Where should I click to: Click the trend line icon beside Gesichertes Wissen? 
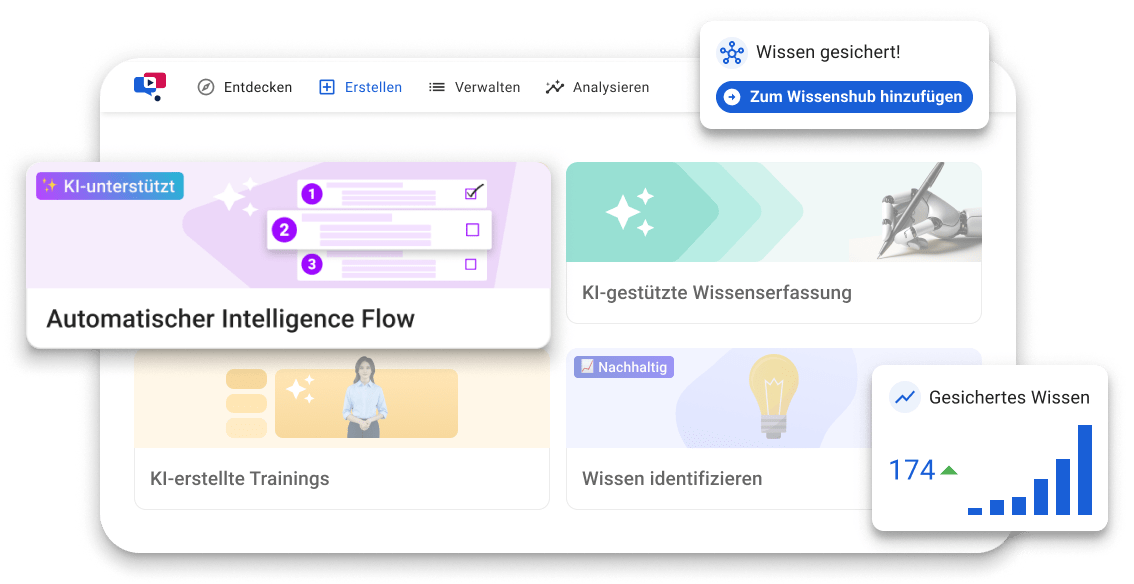pos(904,398)
